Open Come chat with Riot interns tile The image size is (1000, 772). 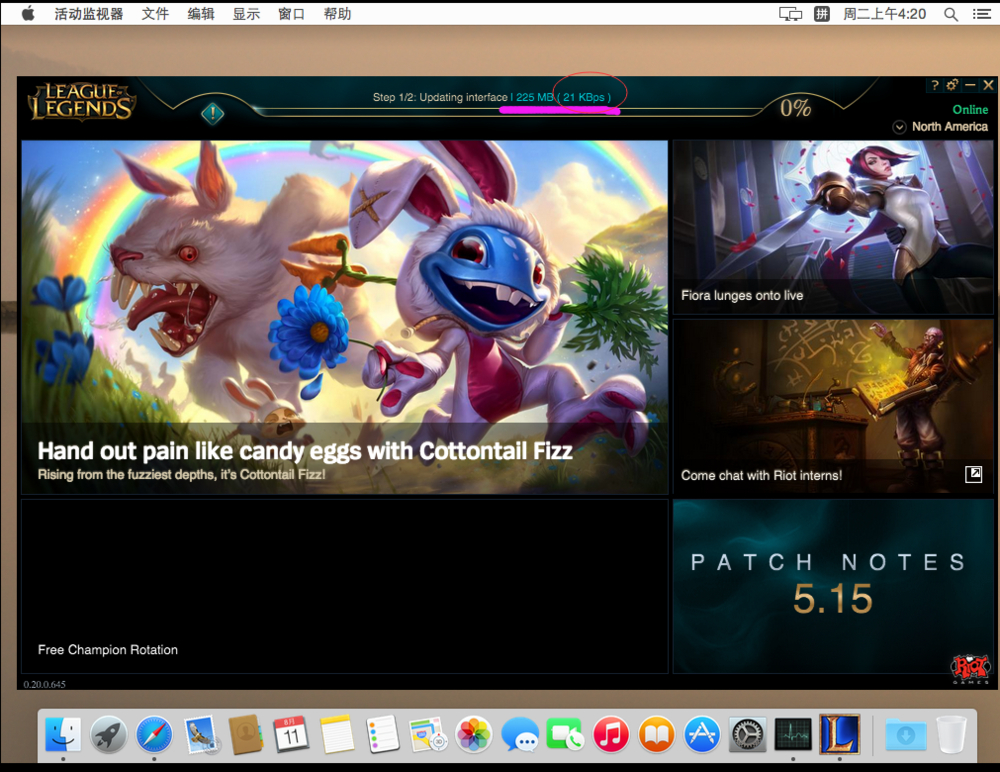coord(833,407)
